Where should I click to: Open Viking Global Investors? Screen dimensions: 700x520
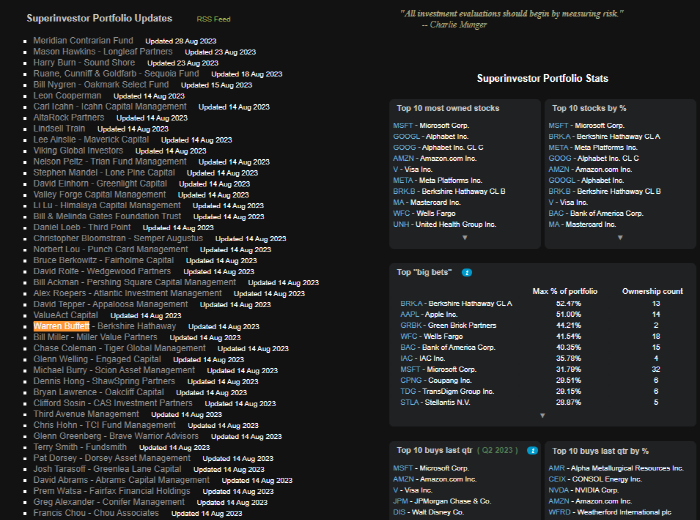click(78, 150)
